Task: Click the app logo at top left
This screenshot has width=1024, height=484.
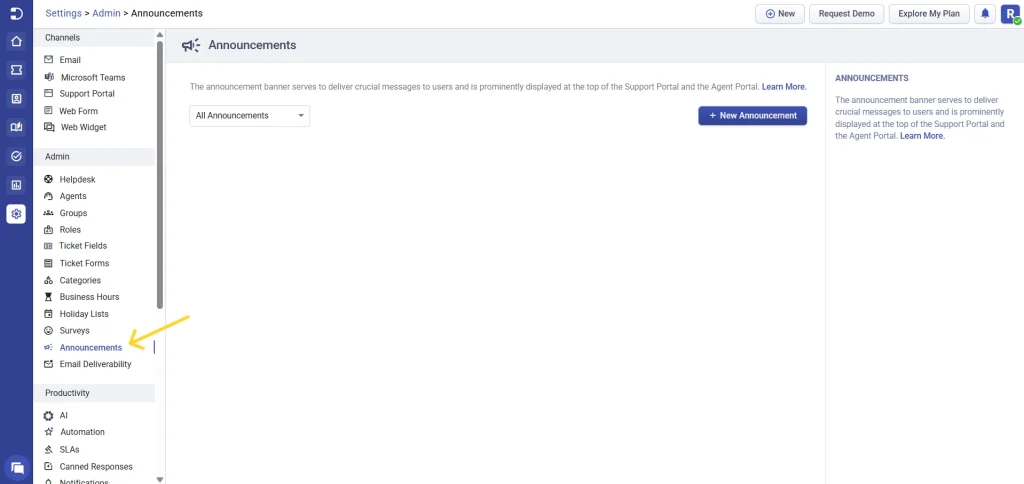Action: [x=16, y=14]
